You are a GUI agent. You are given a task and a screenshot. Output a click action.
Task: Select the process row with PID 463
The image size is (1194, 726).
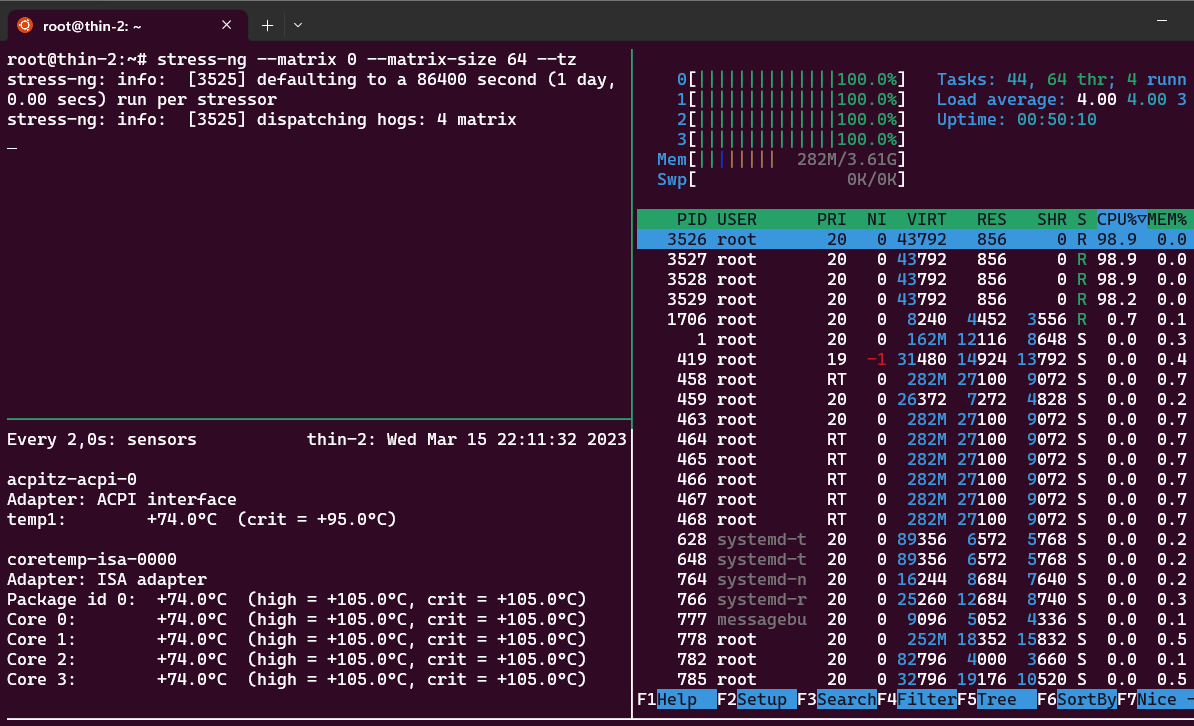[x=915, y=419]
